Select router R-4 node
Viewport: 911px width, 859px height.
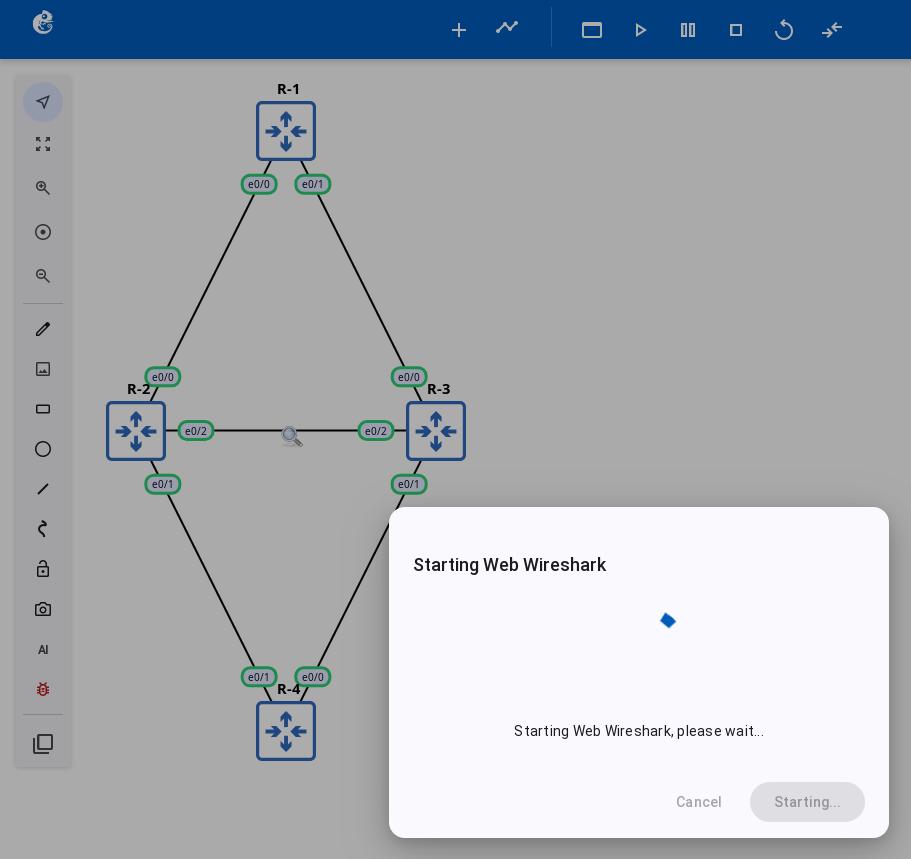(x=286, y=731)
